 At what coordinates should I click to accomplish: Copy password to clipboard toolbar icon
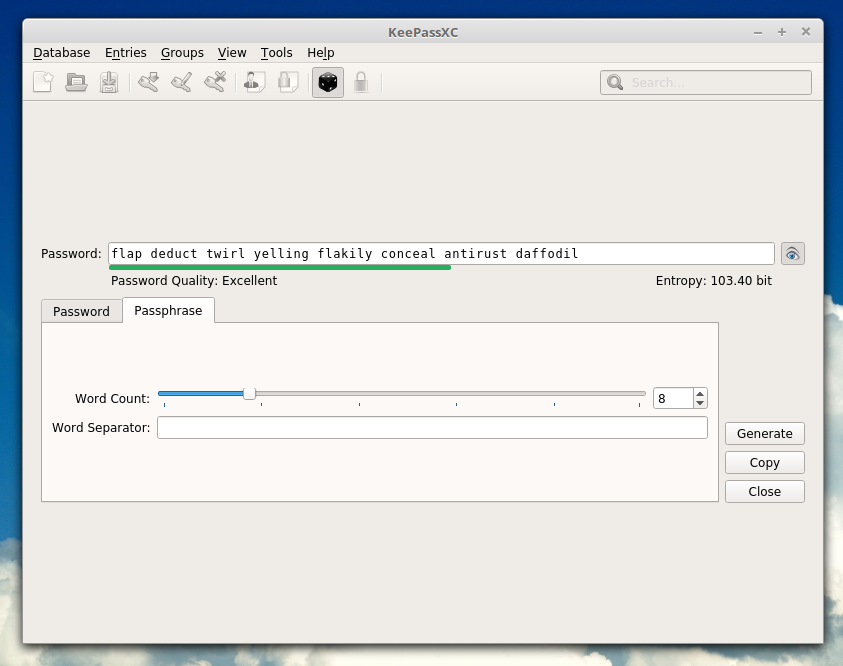(x=288, y=82)
